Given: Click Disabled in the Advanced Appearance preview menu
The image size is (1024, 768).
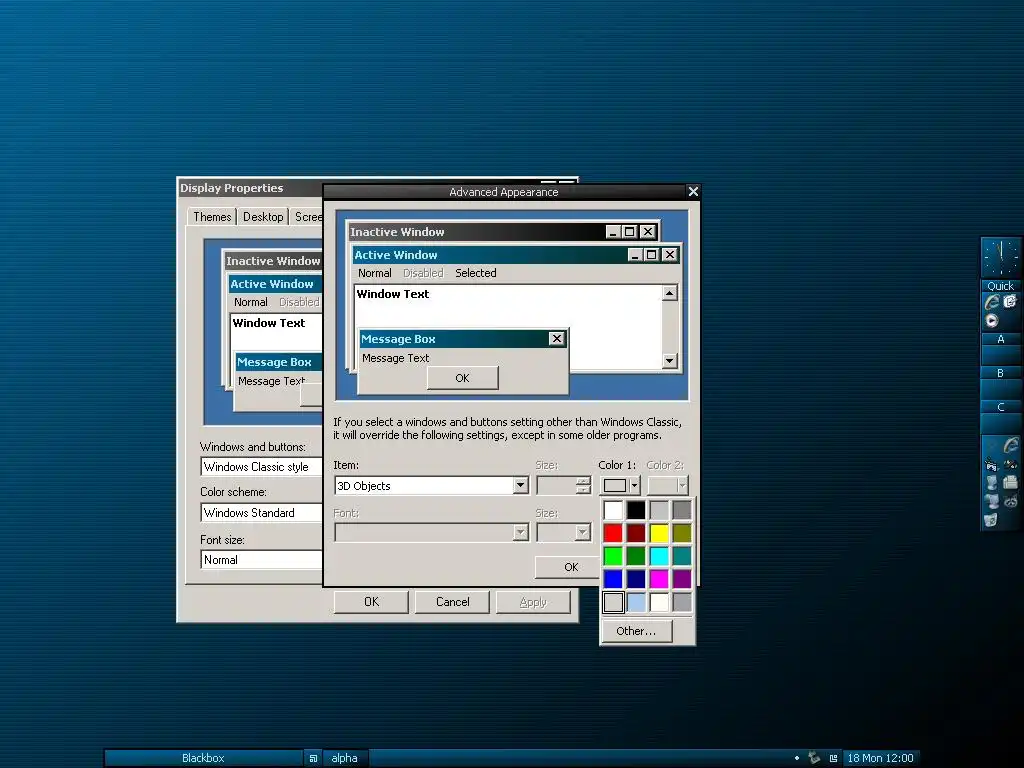Looking at the screenshot, I should [423, 273].
